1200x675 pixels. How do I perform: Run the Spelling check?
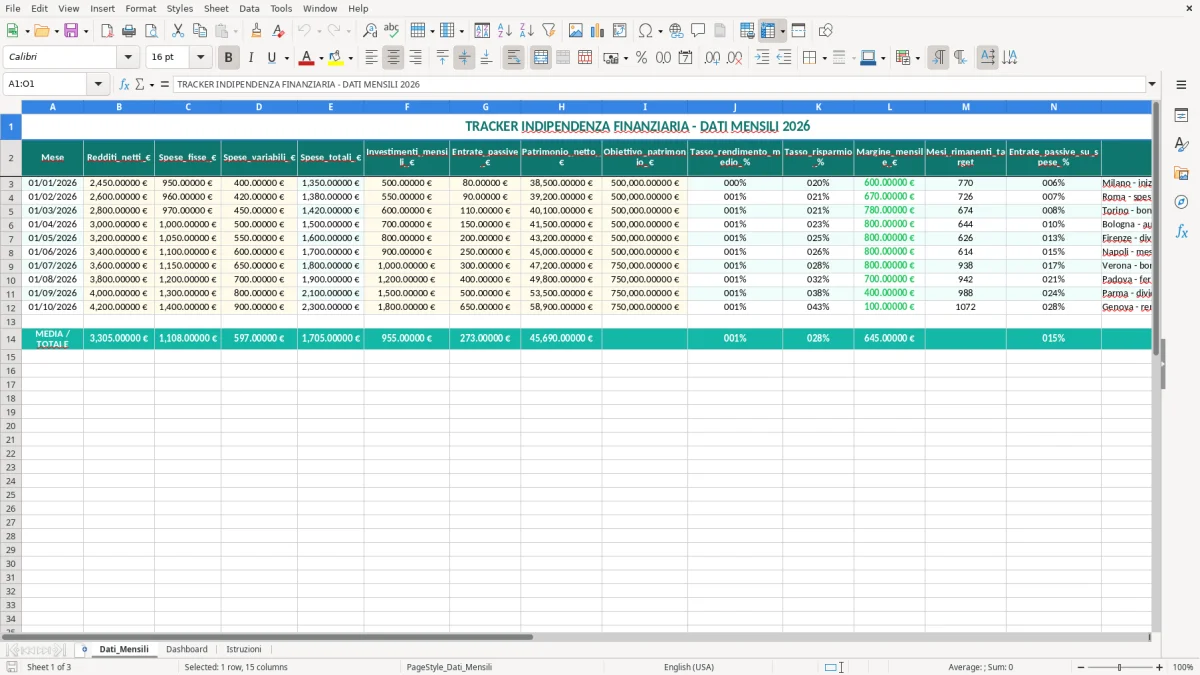[x=392, y=31]
